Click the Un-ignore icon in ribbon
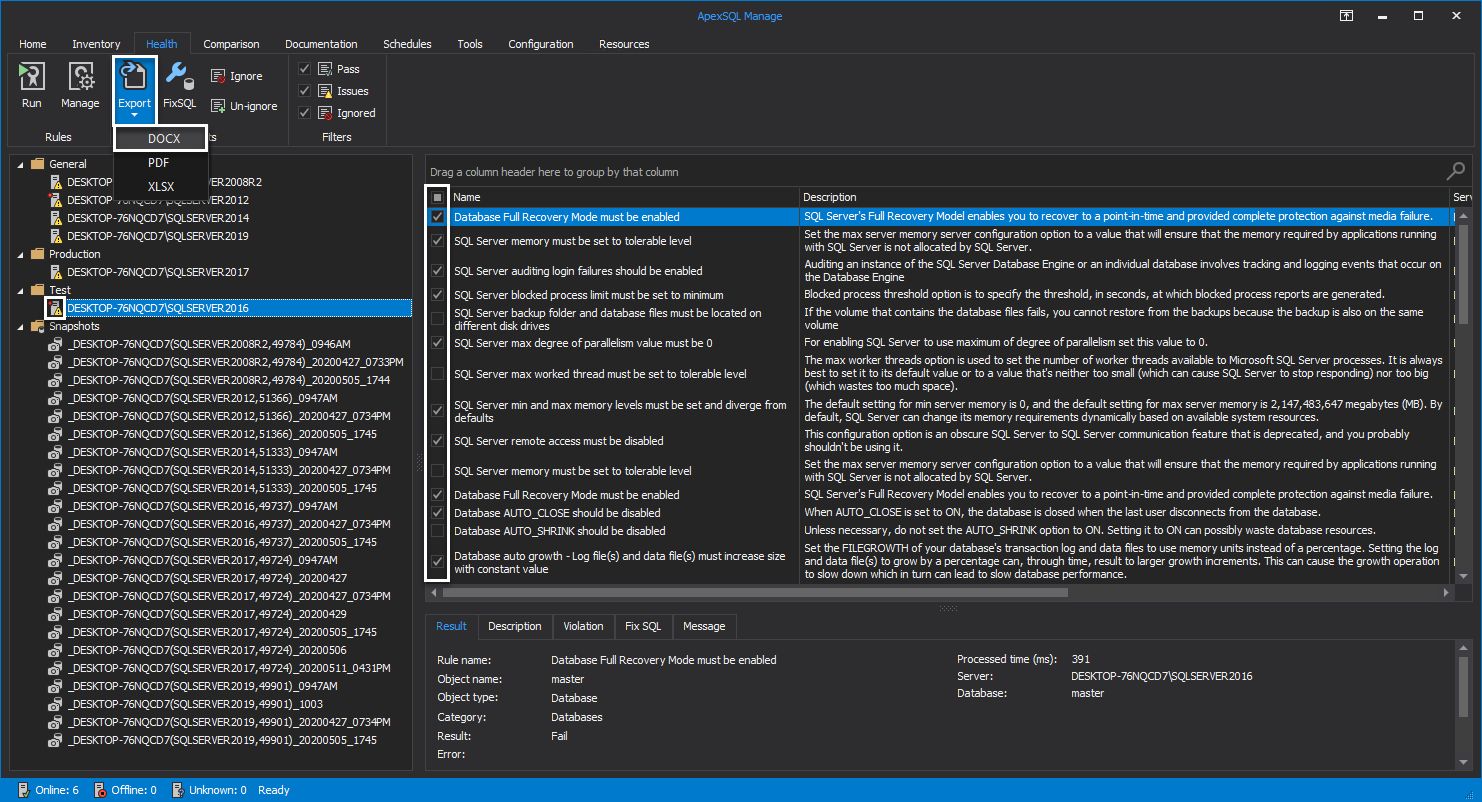 click(x=218, y=105)
